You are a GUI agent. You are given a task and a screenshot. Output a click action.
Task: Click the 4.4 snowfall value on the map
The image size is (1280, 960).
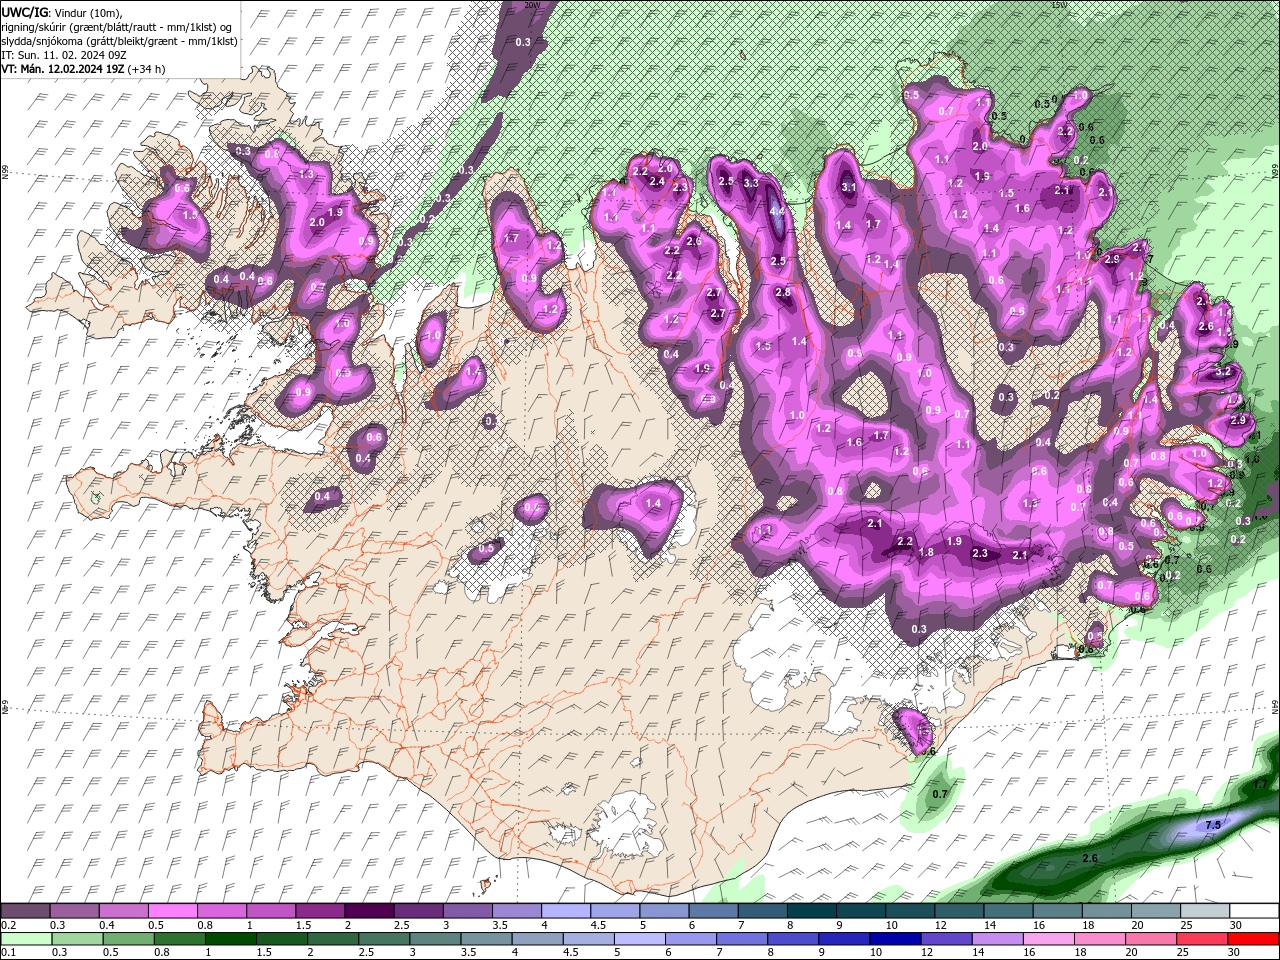(777, 212)
